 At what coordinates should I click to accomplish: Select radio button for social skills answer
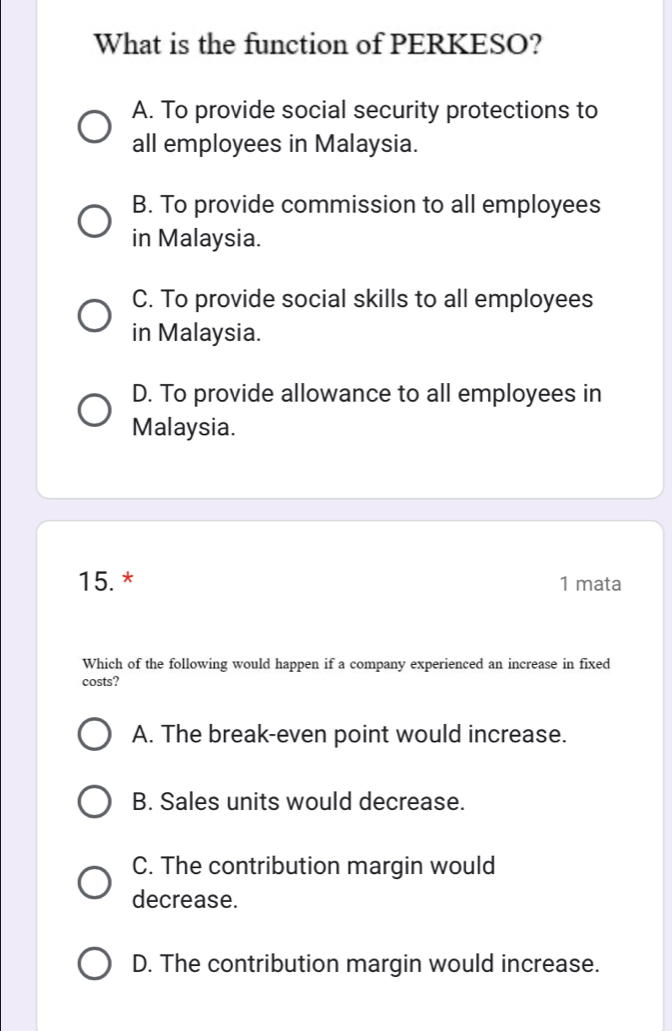(96, 315)
